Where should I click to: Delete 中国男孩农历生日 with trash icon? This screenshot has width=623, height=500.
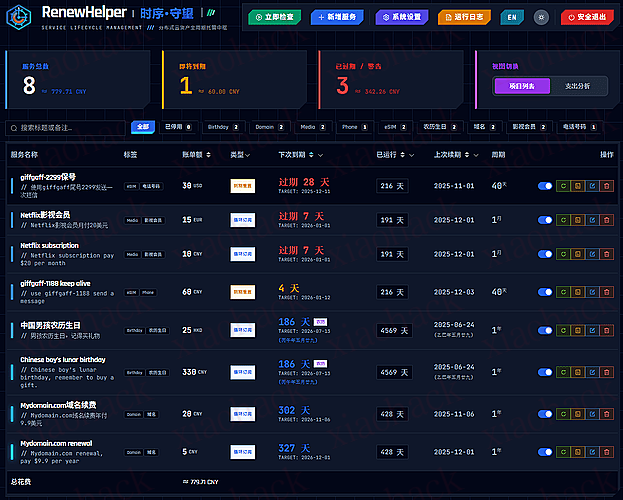pos(607,330)
